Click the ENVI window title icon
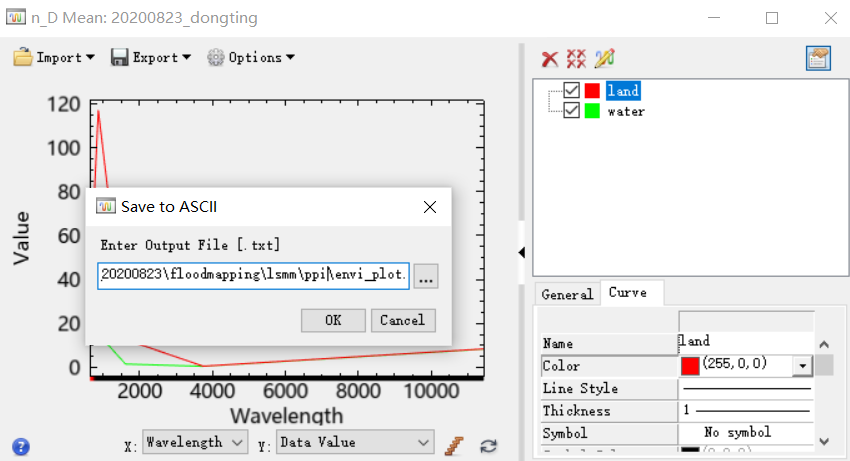Image resolution: width=850 pixels, height=461 pixels. (x=16, y=17)
